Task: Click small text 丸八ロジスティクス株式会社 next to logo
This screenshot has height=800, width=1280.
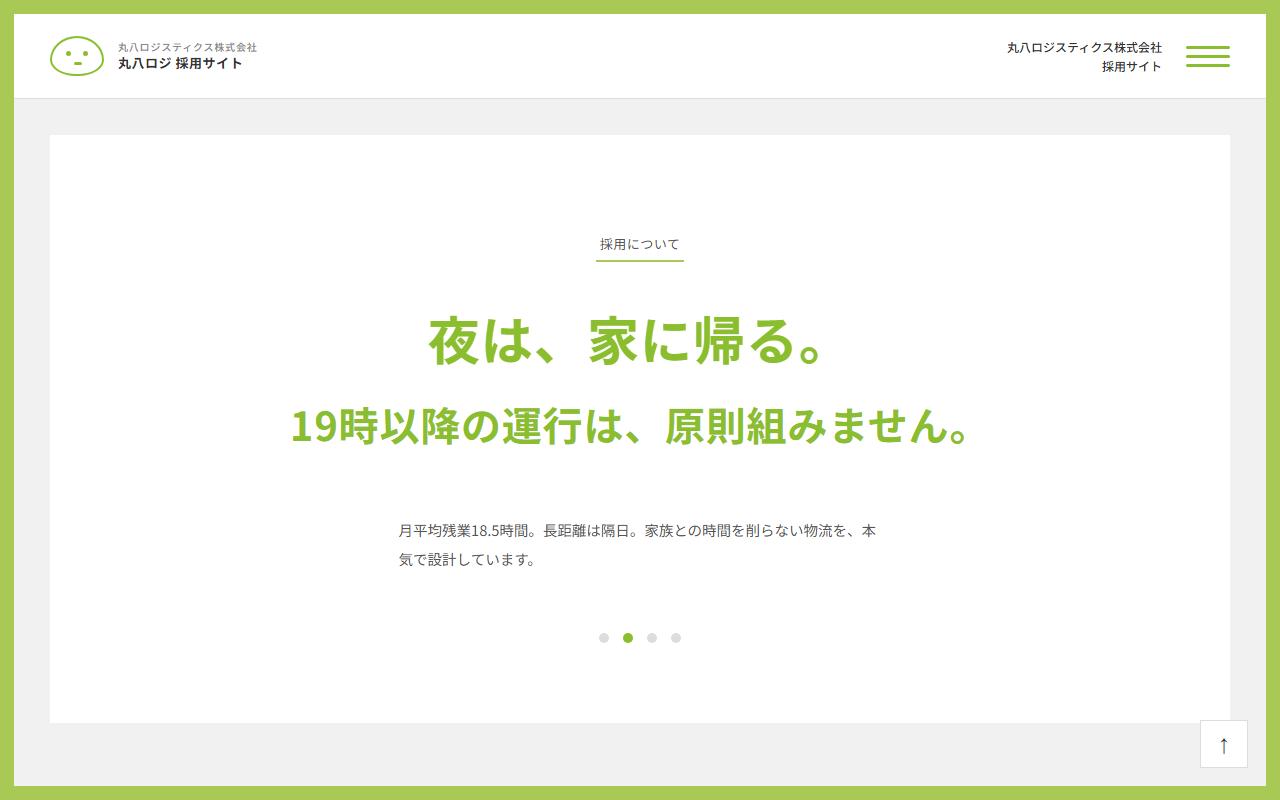Action: click(x=187, y=47)
